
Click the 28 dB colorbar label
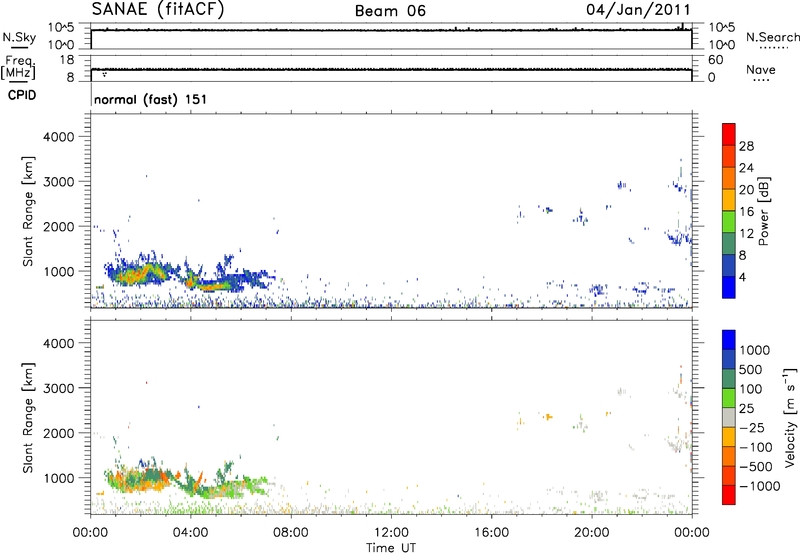click(746, 146)
